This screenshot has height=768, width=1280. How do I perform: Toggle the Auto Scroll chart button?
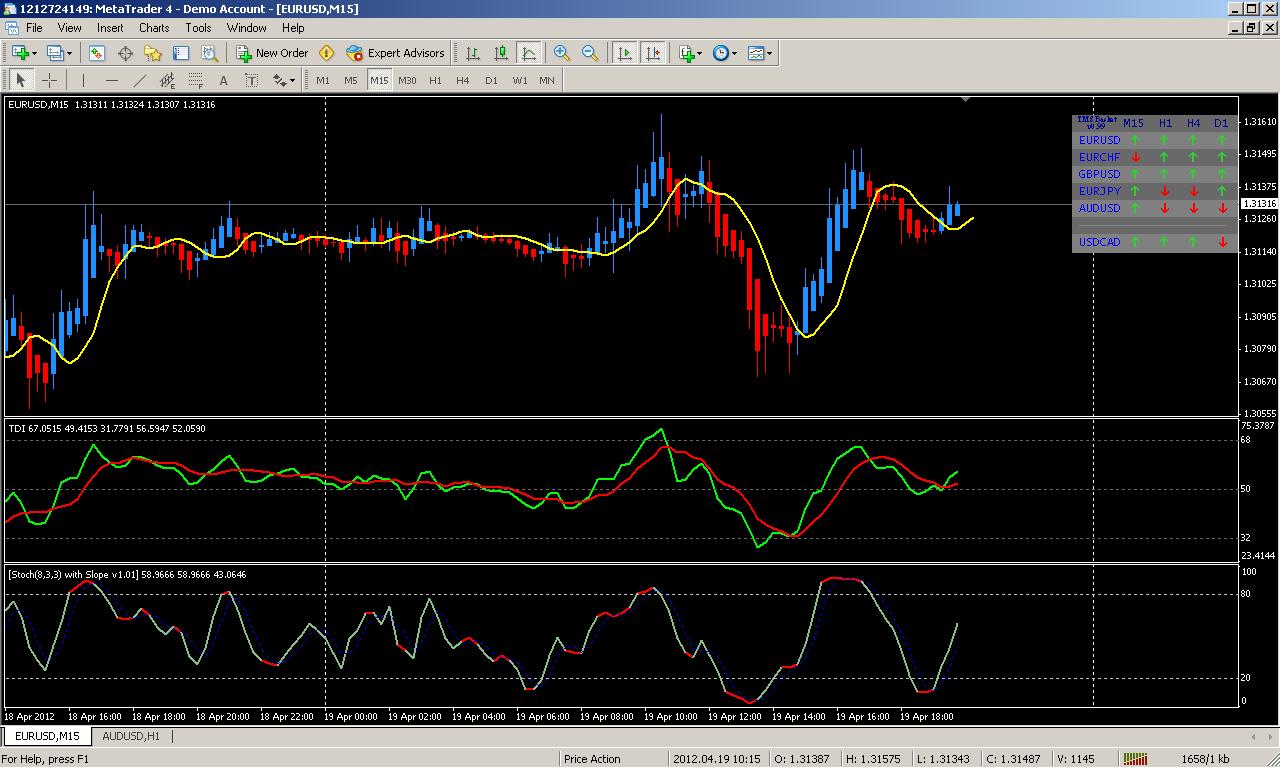tap(625, 53)
